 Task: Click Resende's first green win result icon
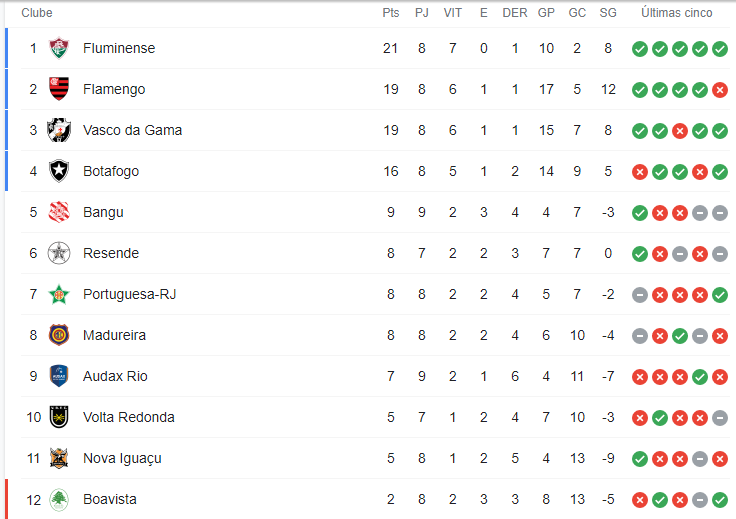[x=640, y=254]
